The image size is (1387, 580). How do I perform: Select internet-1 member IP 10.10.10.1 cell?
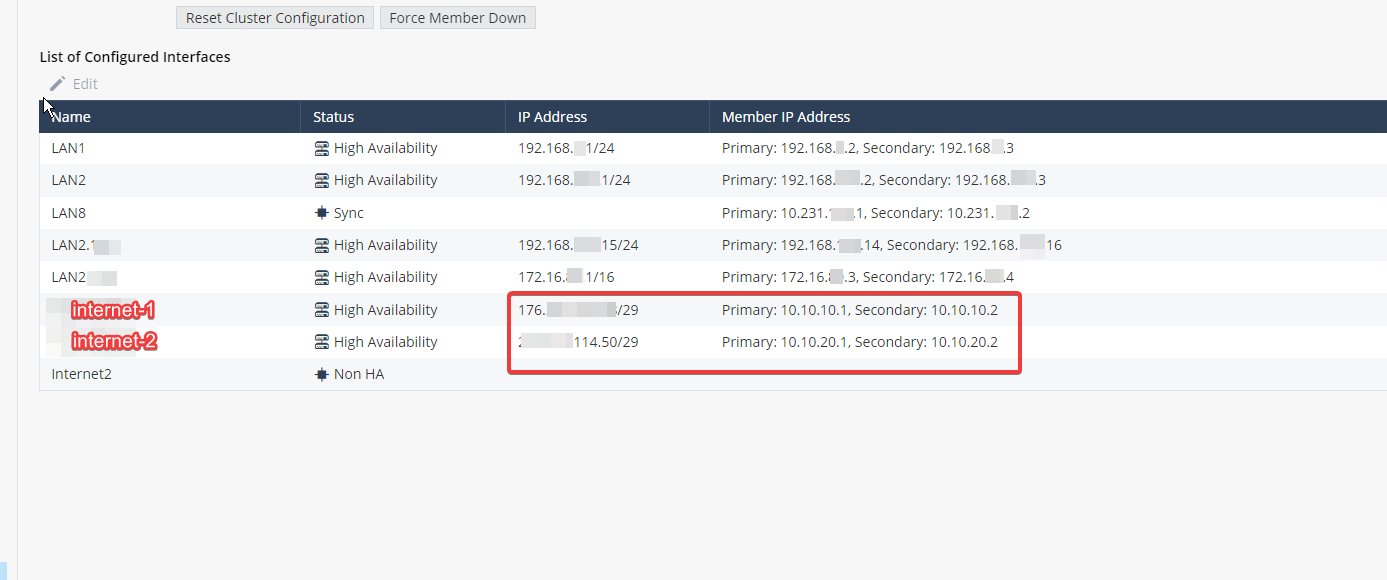860,310
